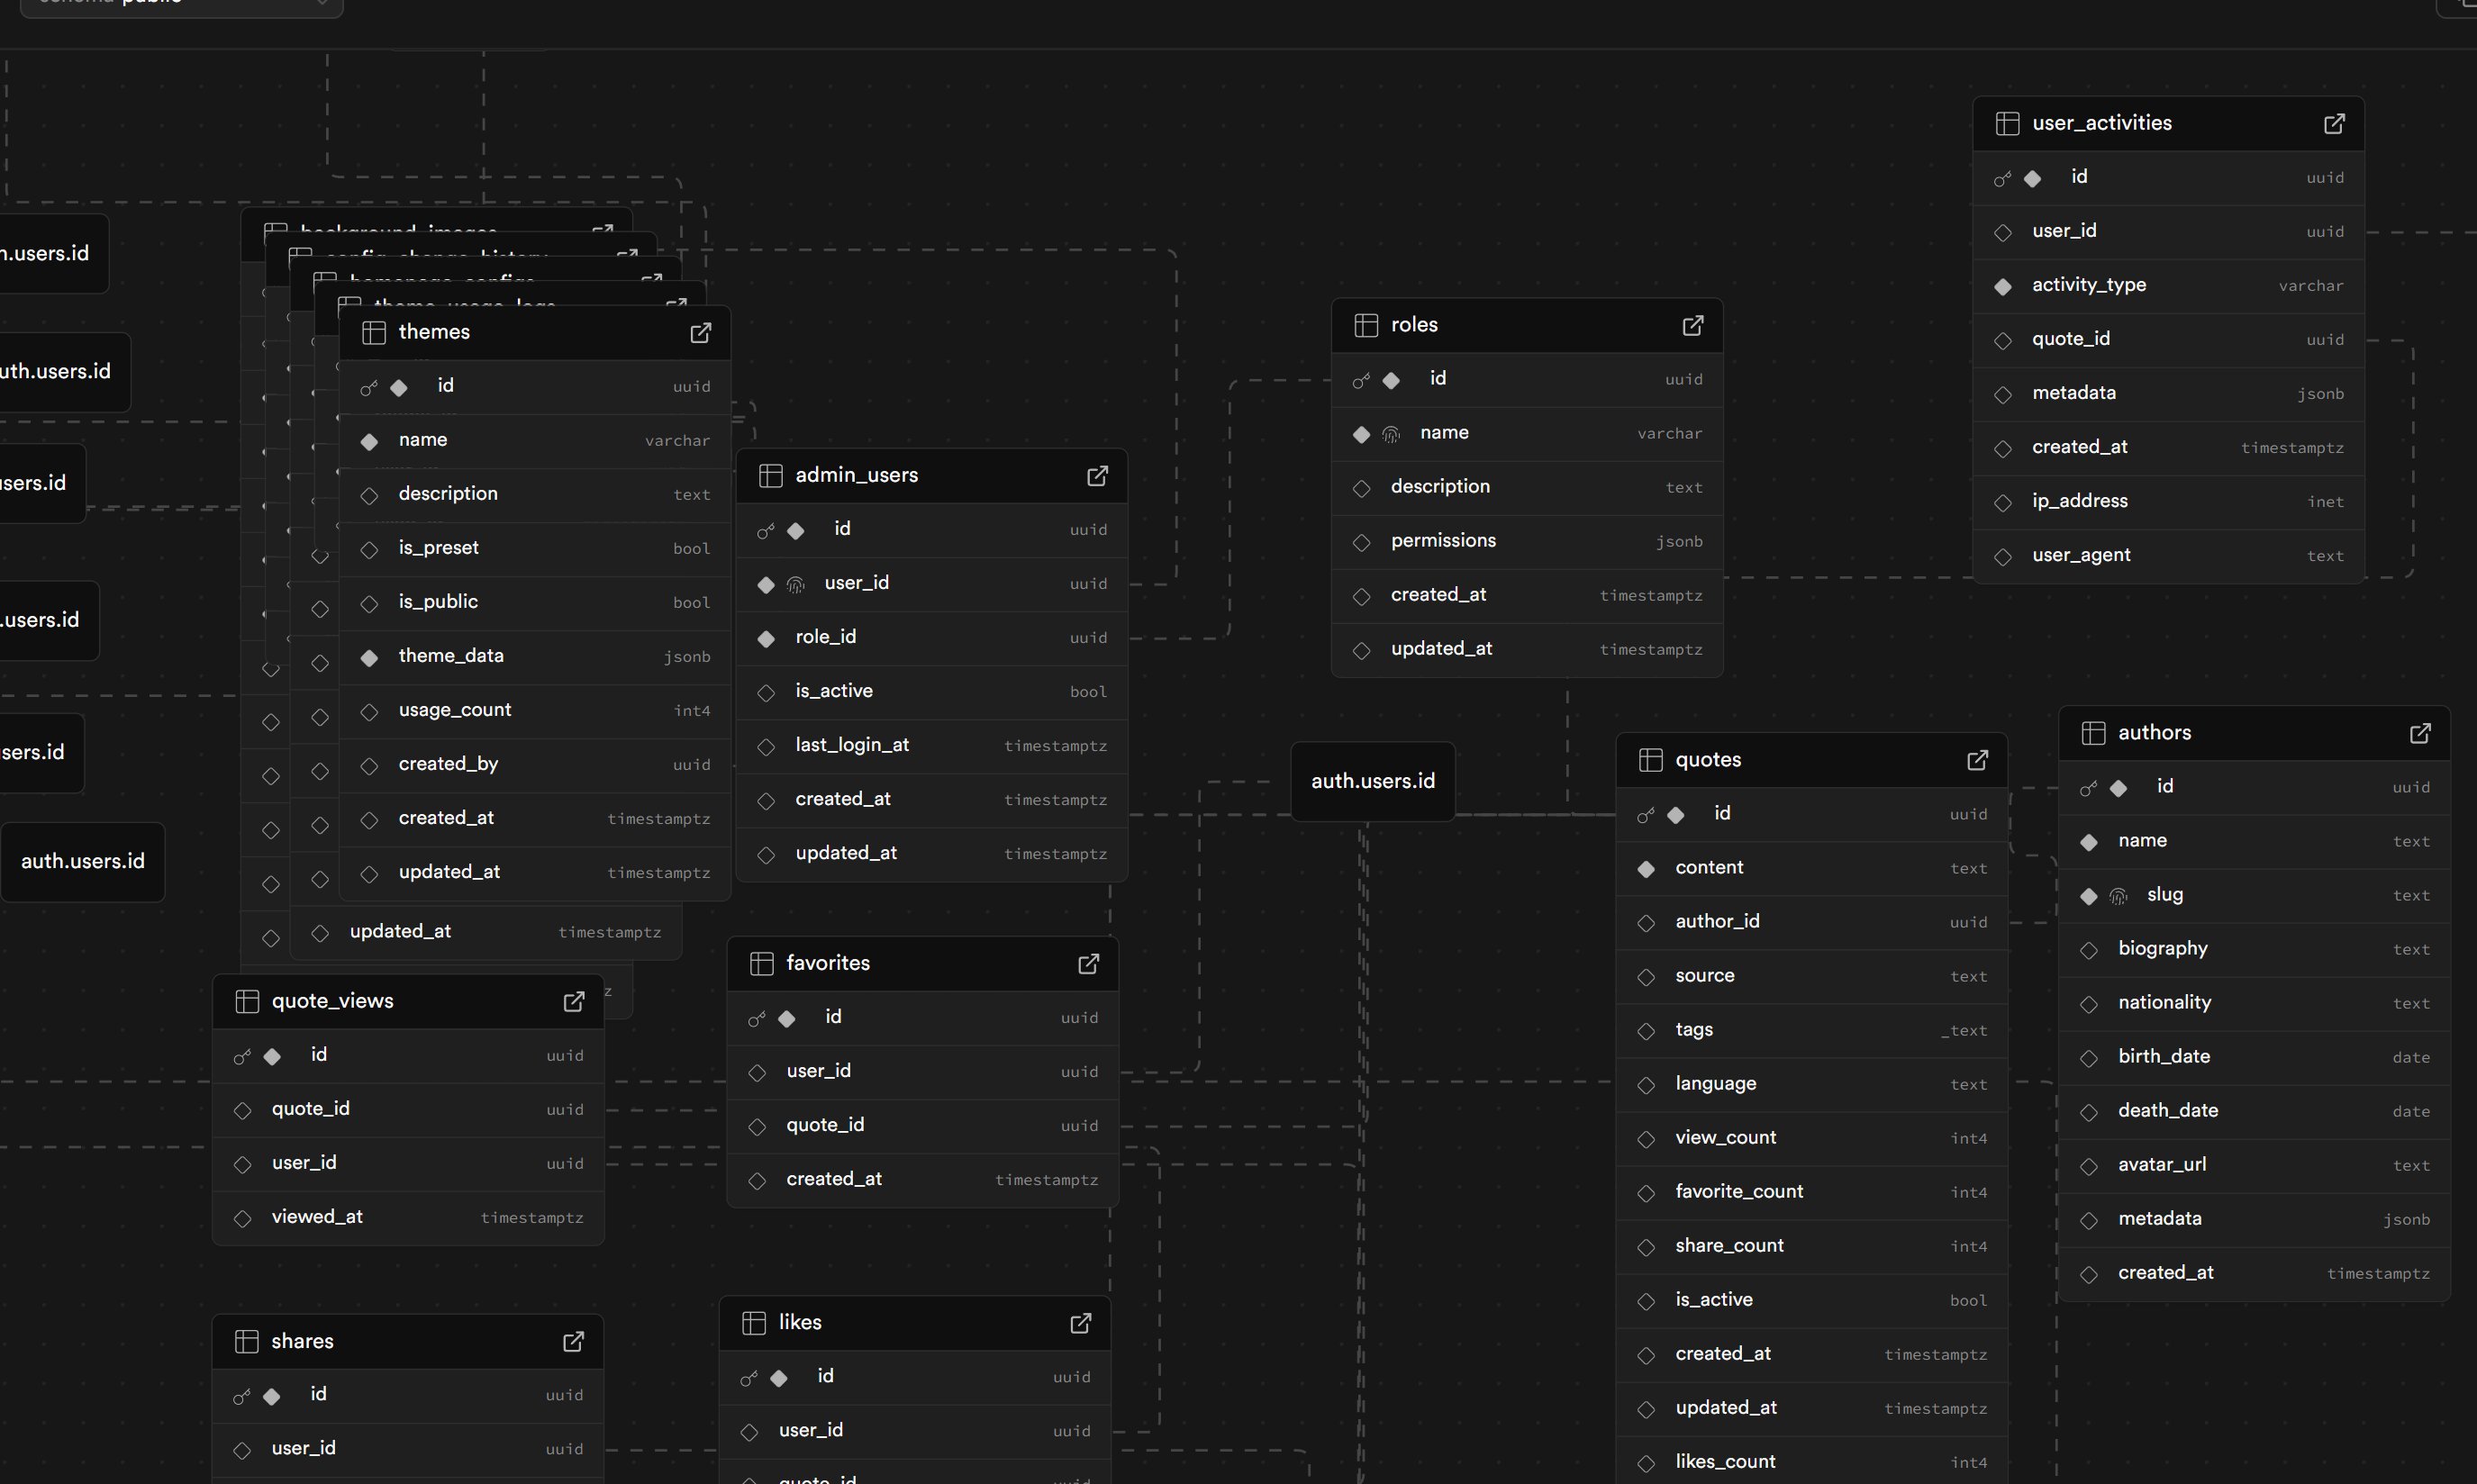This screenshot has width=2477, height=1484.
Task: Click the likes table open-link icon
Action: point(1080,1323)
